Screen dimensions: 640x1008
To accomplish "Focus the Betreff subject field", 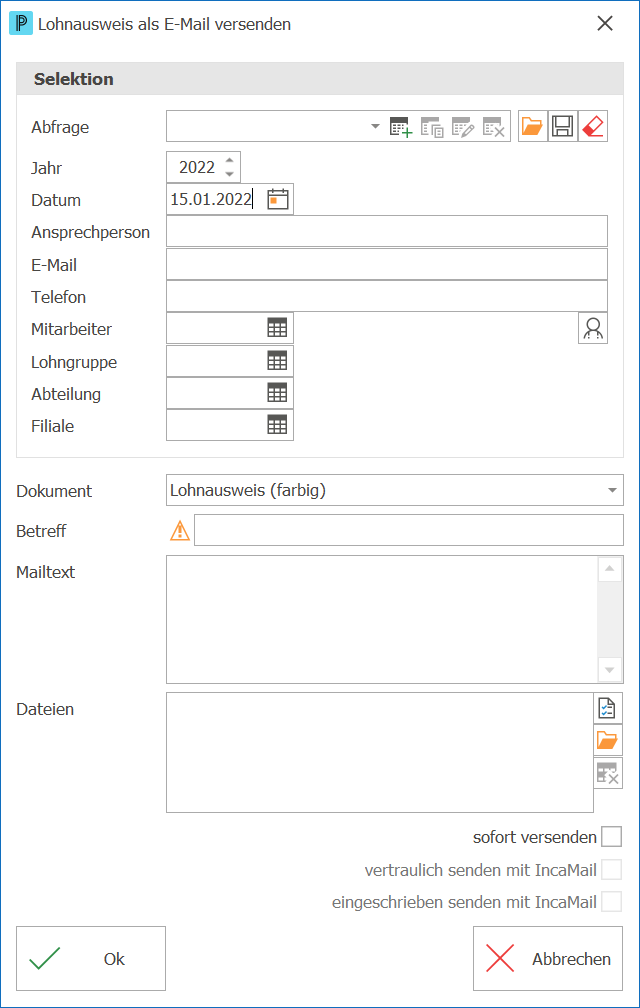I will [409, 530].
